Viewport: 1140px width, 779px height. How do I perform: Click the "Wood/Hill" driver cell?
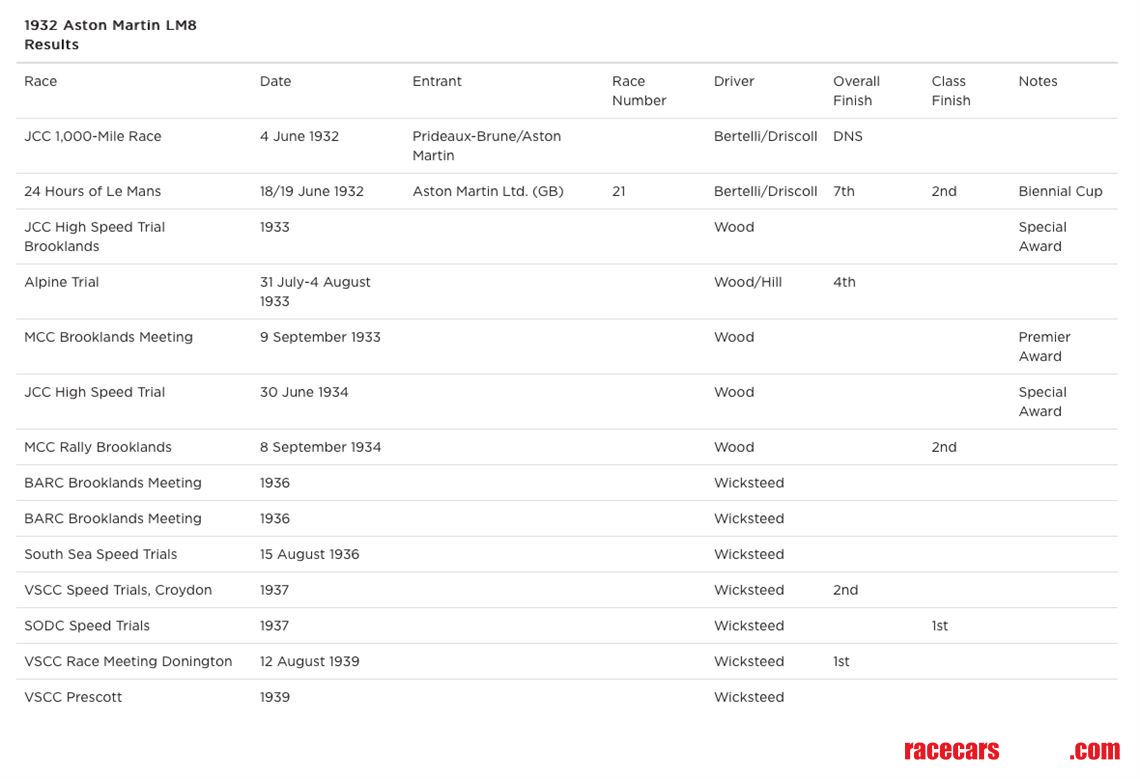[747, 282]
